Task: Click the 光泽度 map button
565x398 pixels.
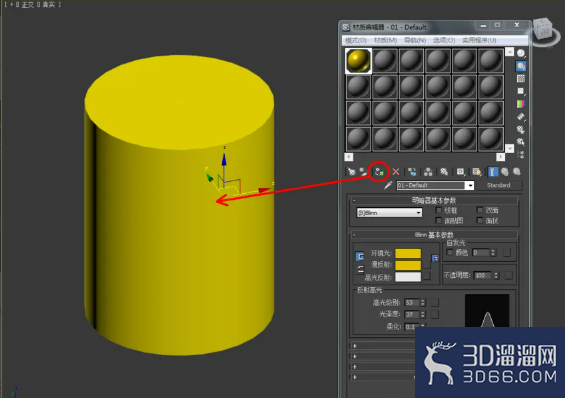Action: [435, 314]
